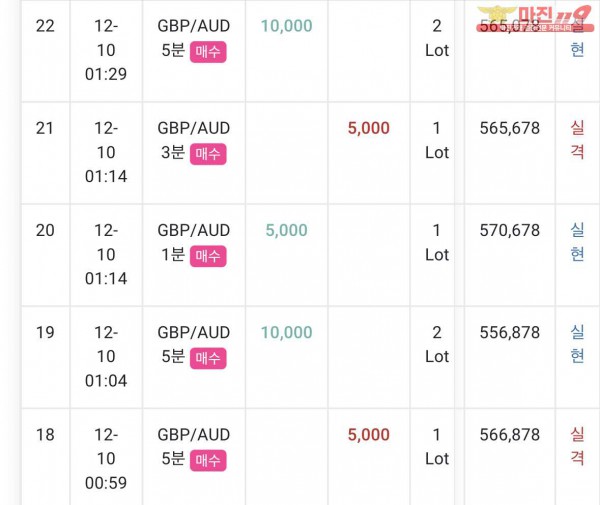Select the balance 556,878 cell

(510, 332)
